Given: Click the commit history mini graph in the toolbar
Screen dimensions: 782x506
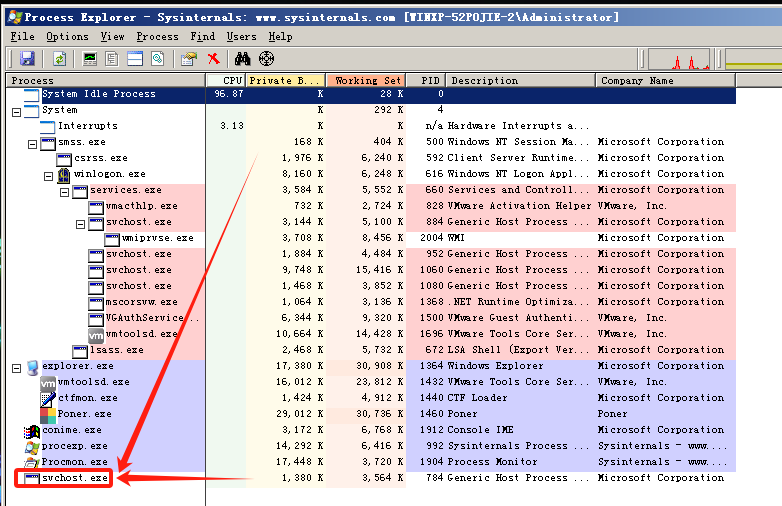Looking at the screenshot, I should 754,59.
